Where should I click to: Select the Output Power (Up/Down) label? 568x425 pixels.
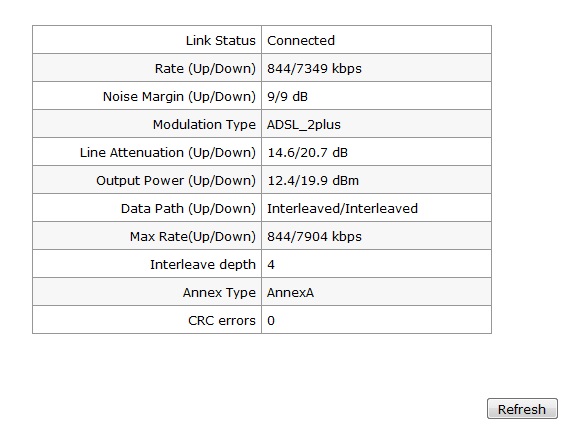(176, 180)
